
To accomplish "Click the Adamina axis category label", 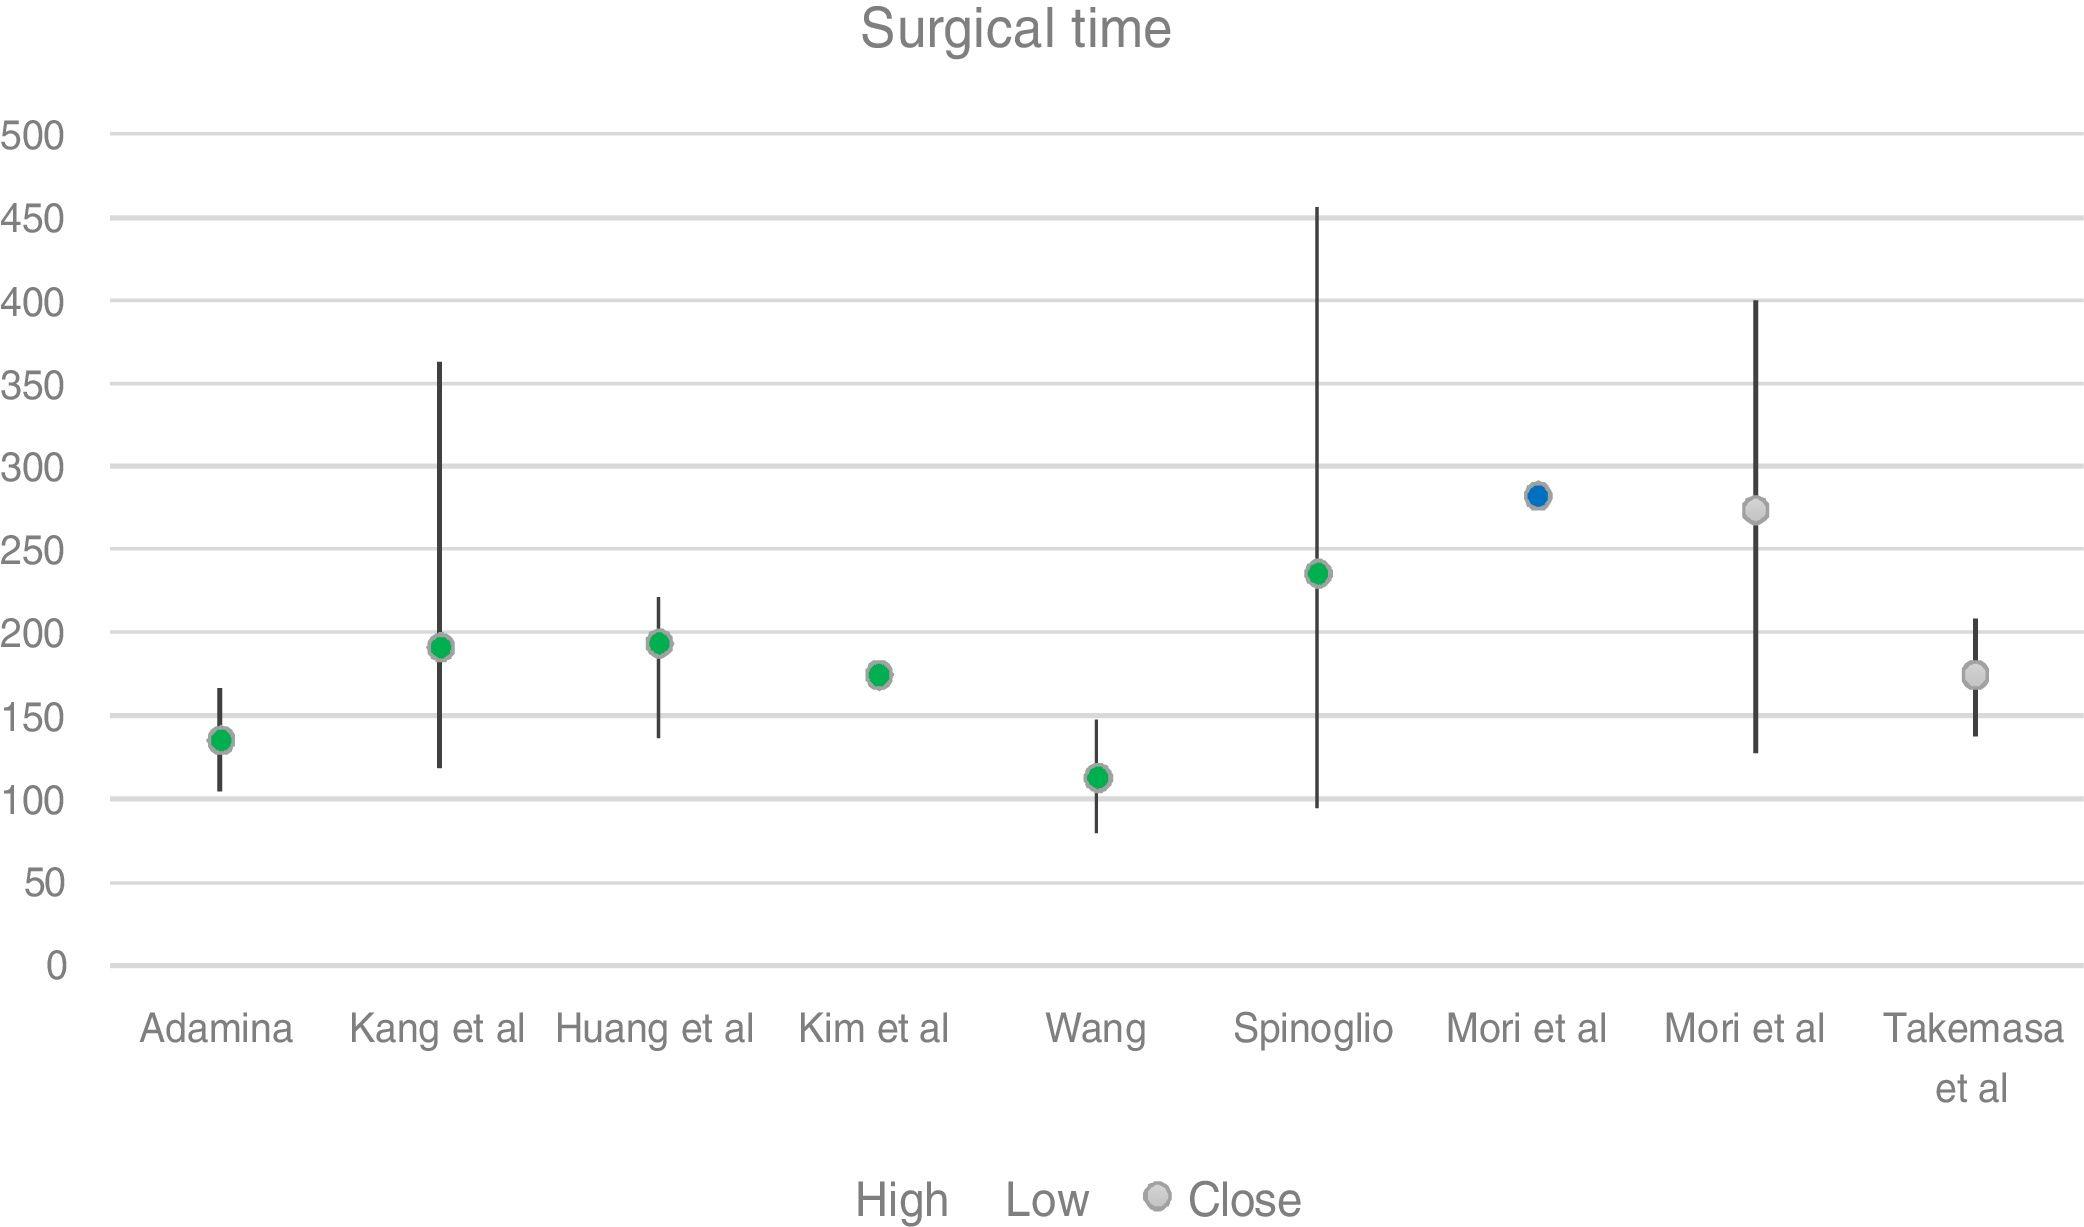I will 216,1028.
